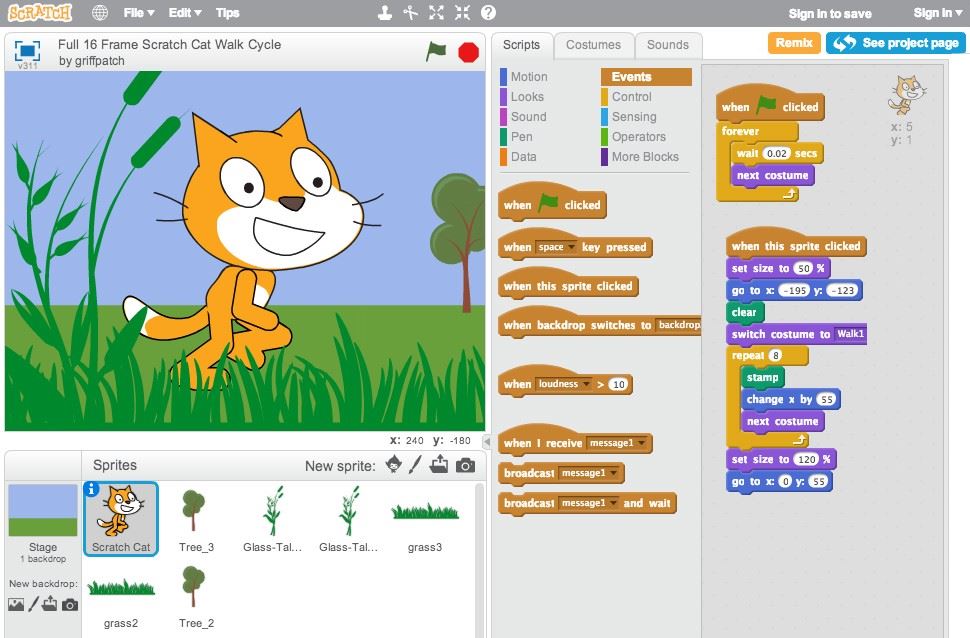Take a new backdrop photo with camera
Image resolution: width=970 pixels, height=638 pixels.
pyautogui.click(x=70, y=605)
